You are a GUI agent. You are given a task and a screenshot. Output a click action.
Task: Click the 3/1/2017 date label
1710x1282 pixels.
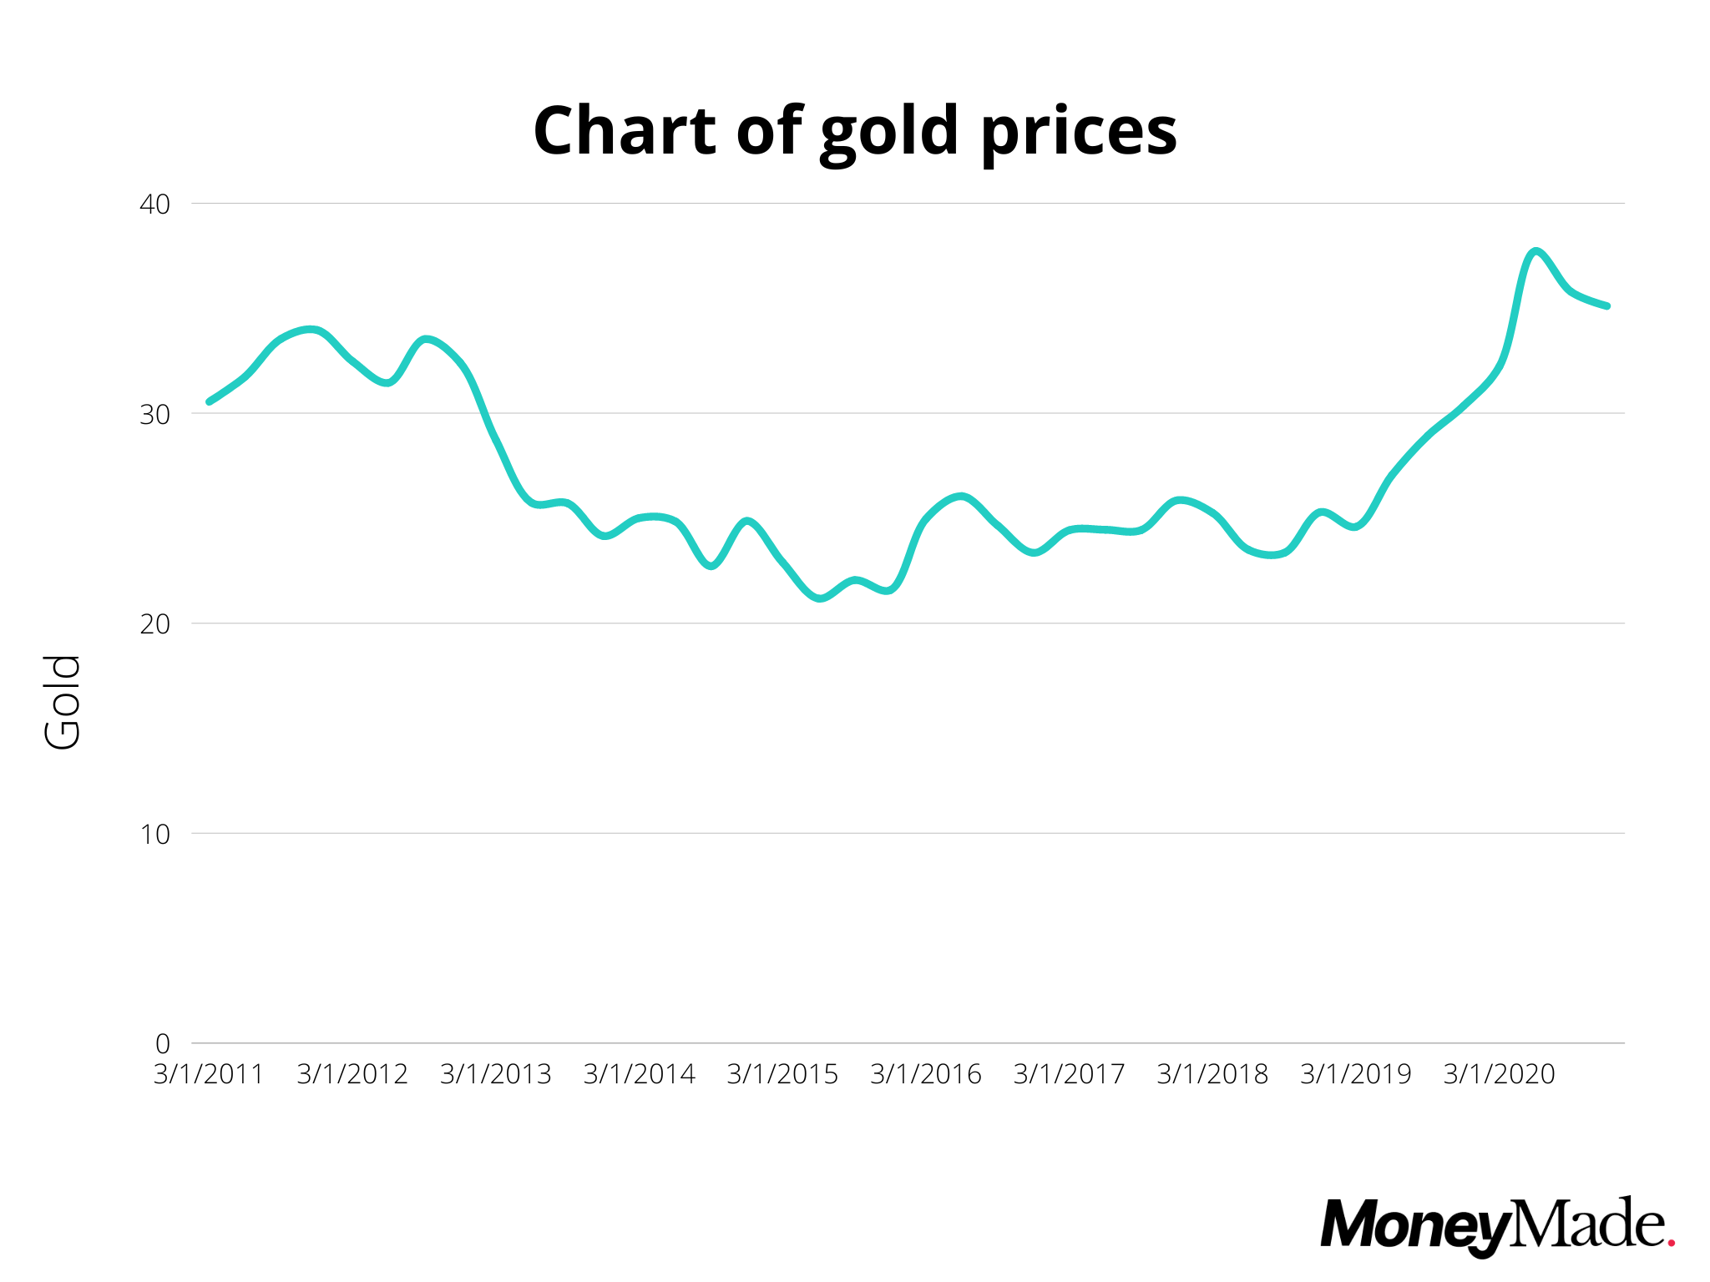(1069, 1074)
